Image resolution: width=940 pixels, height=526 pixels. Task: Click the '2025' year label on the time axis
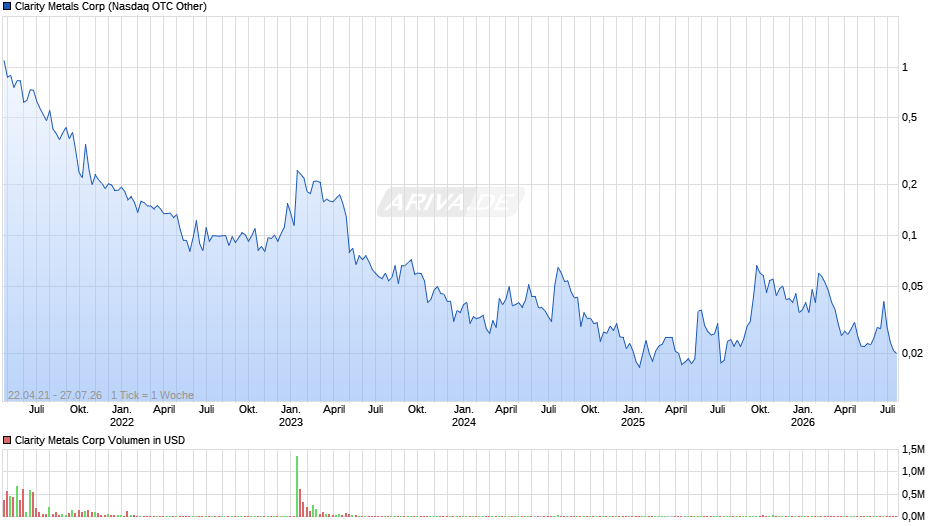[632, 422]
